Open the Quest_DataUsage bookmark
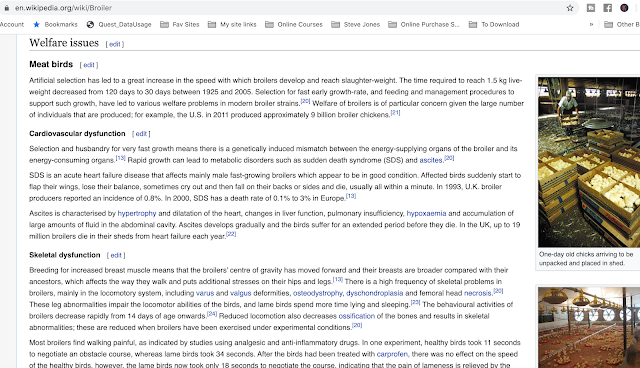The height and width of the screenshot is (368, 640). 119,24
